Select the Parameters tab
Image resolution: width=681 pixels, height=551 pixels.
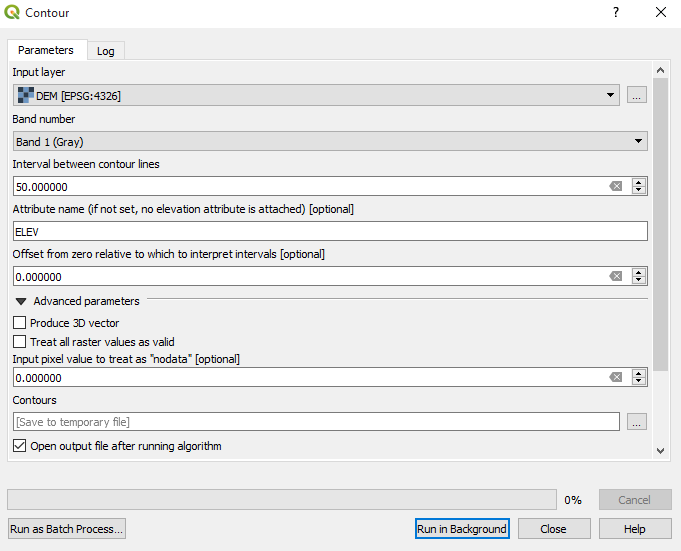[x=46, y=50]
